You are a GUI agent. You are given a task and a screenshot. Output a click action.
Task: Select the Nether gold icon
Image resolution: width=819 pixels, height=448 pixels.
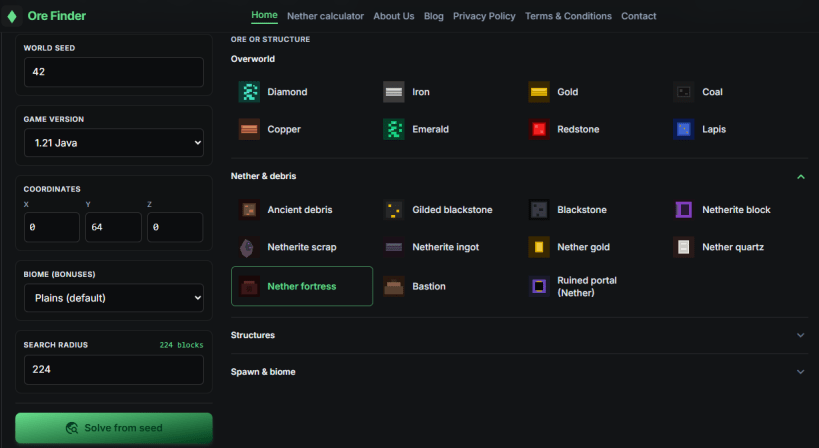pyautogui.click(x=539, y=247)
